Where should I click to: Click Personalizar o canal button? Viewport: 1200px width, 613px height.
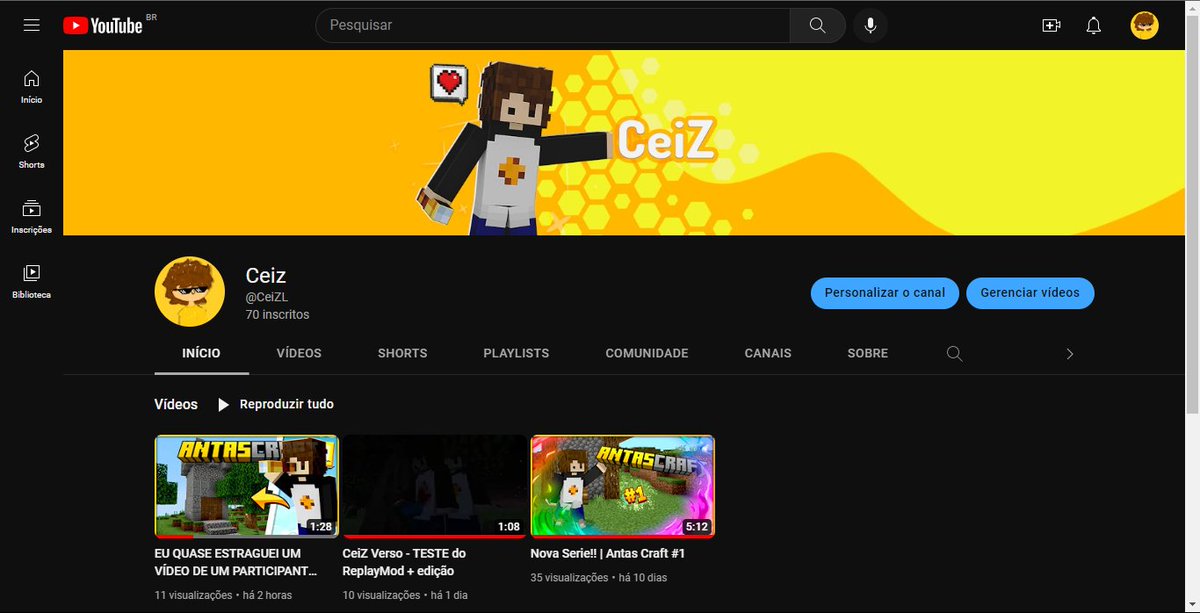(885, 293)
